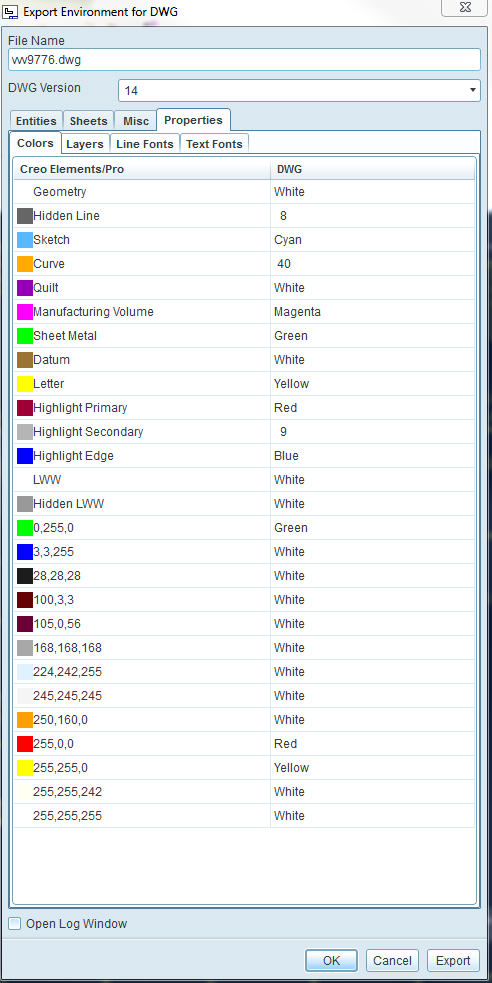
Task: Click the 255,255,0 yellow swatch
Action: 25,768
